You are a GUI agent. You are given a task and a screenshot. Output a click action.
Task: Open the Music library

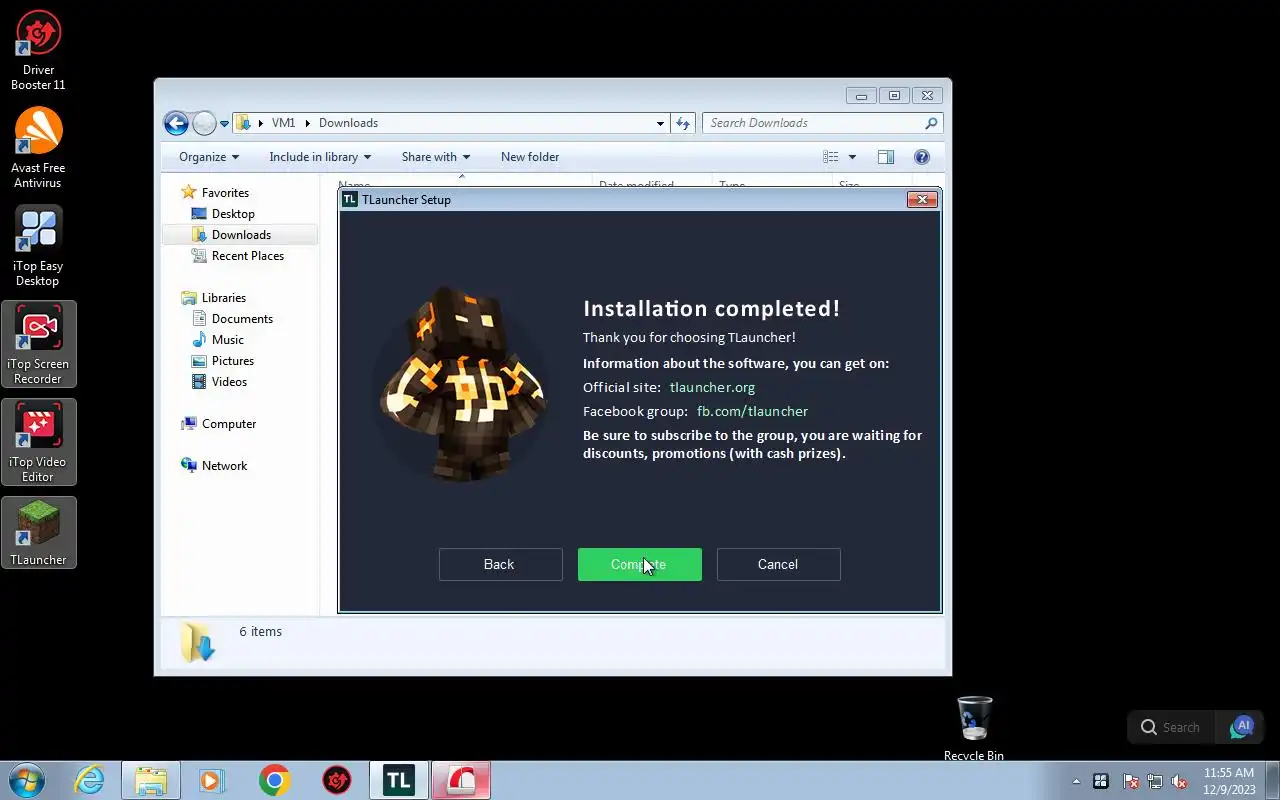tap(228, 340)
